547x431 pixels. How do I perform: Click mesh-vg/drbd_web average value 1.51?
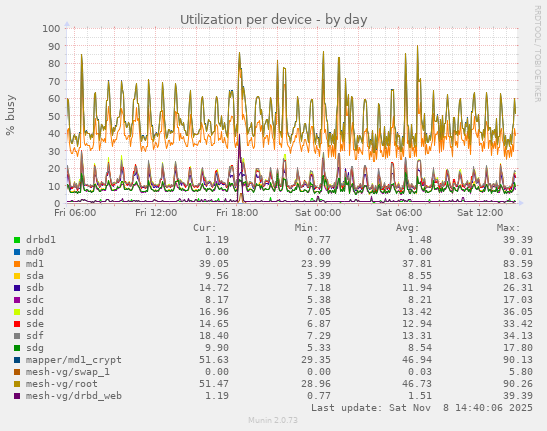420,396
